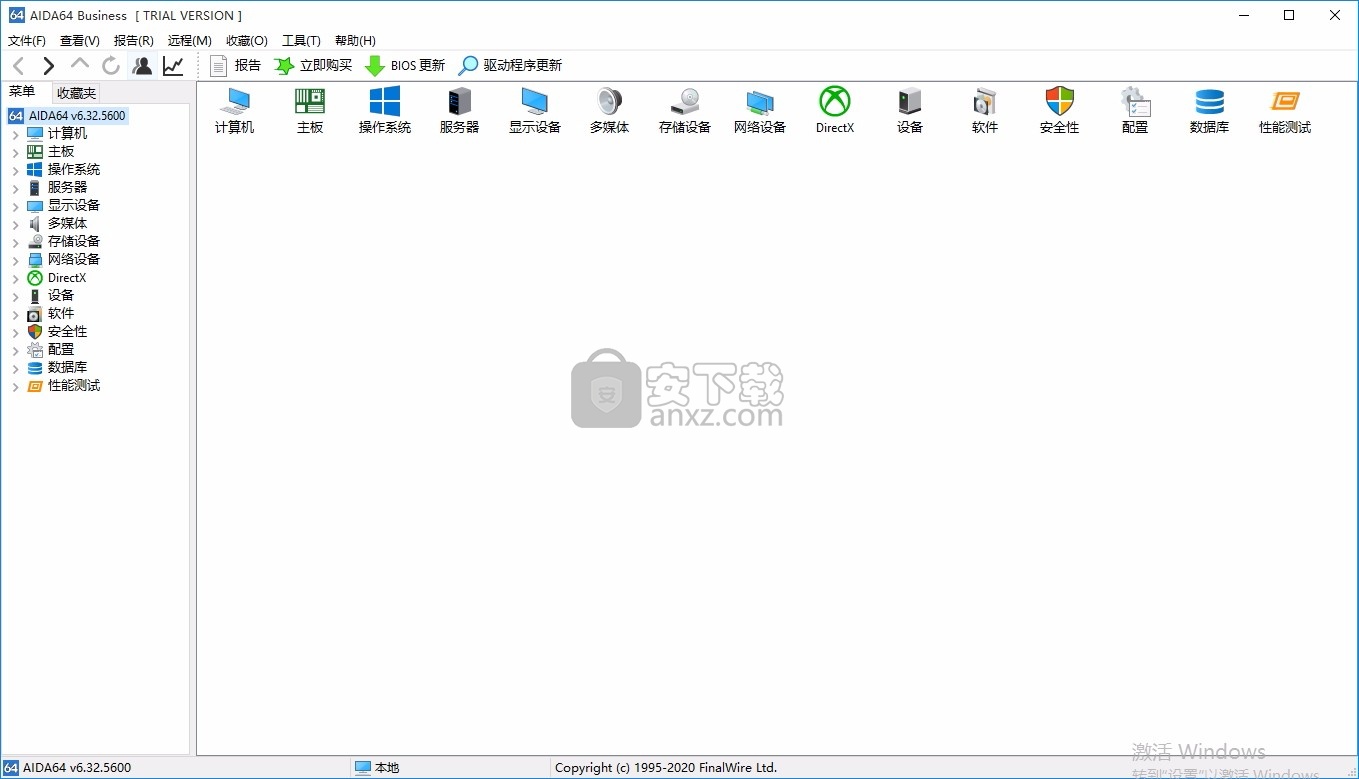Open the 网络设备 icon in main pane
The width and height of the screenshot is (1359, 779).
[760, 110]
